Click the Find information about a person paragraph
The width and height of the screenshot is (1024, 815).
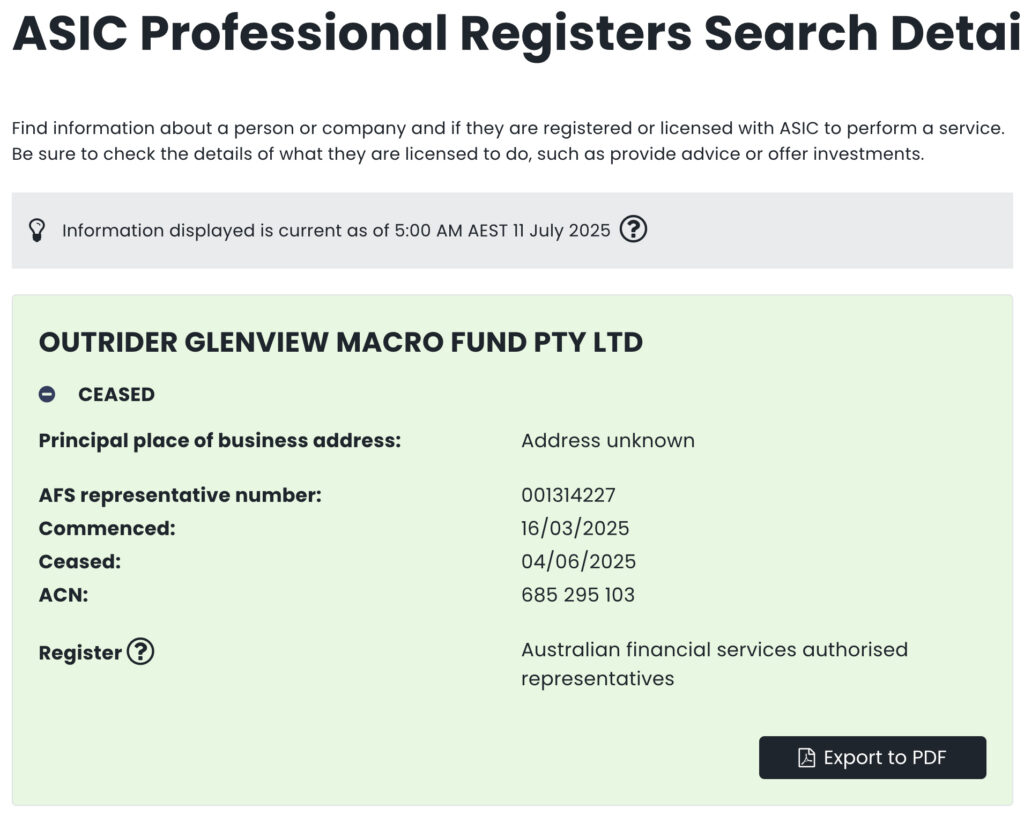(x=508, y=141)
